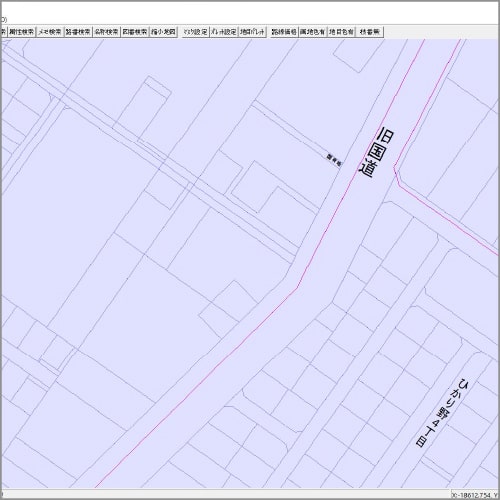Click the メモ検索 memo search button

click(x=50, y=32)
